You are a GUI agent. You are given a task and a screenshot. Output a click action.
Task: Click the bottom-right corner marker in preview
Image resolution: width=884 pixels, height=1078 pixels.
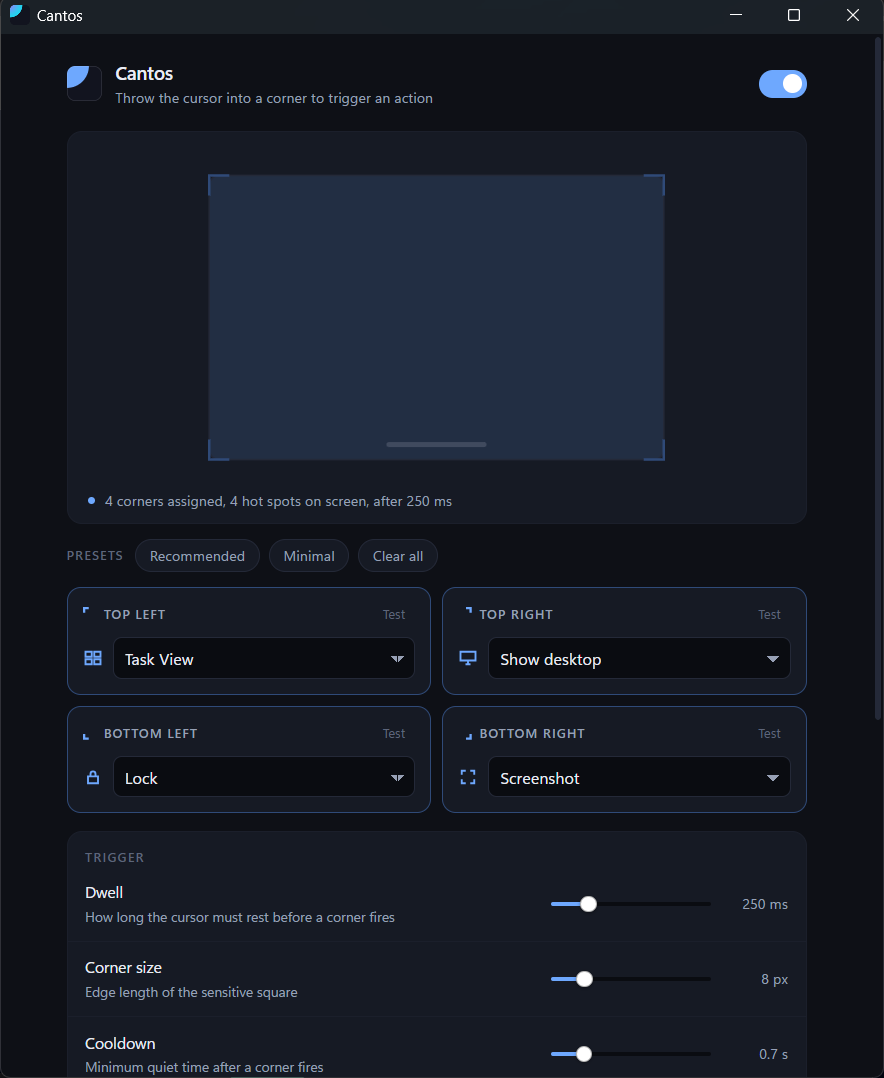click(x=654, y=450)
